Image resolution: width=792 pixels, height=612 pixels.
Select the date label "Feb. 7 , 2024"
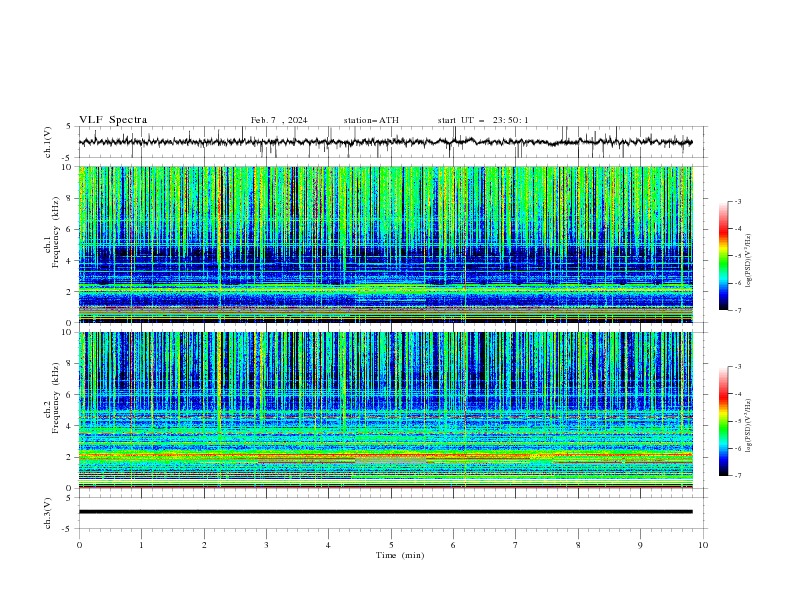coord(279,120)
